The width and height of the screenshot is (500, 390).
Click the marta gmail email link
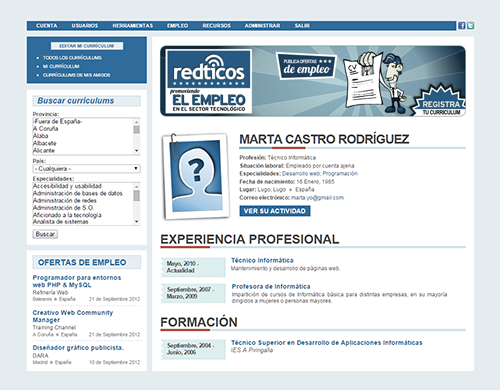(x=317, y=198)
